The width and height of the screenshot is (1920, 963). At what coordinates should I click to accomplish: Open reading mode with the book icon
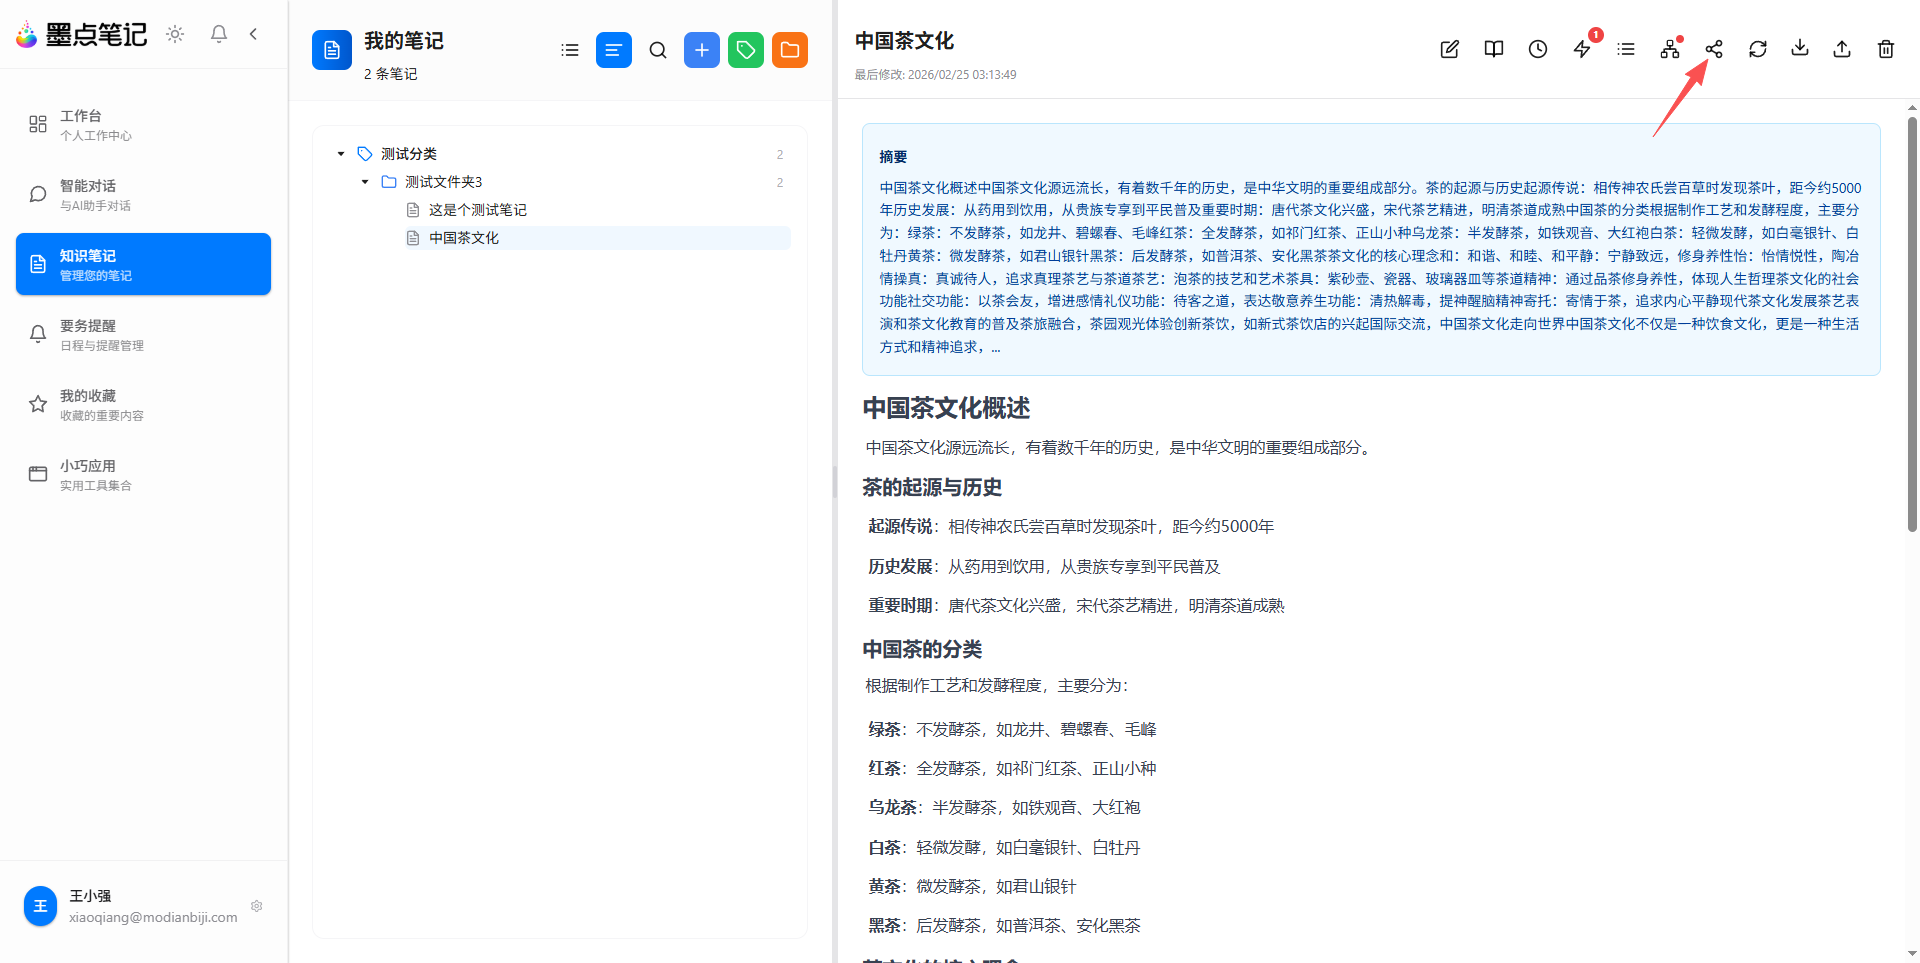pos(1493,48)
